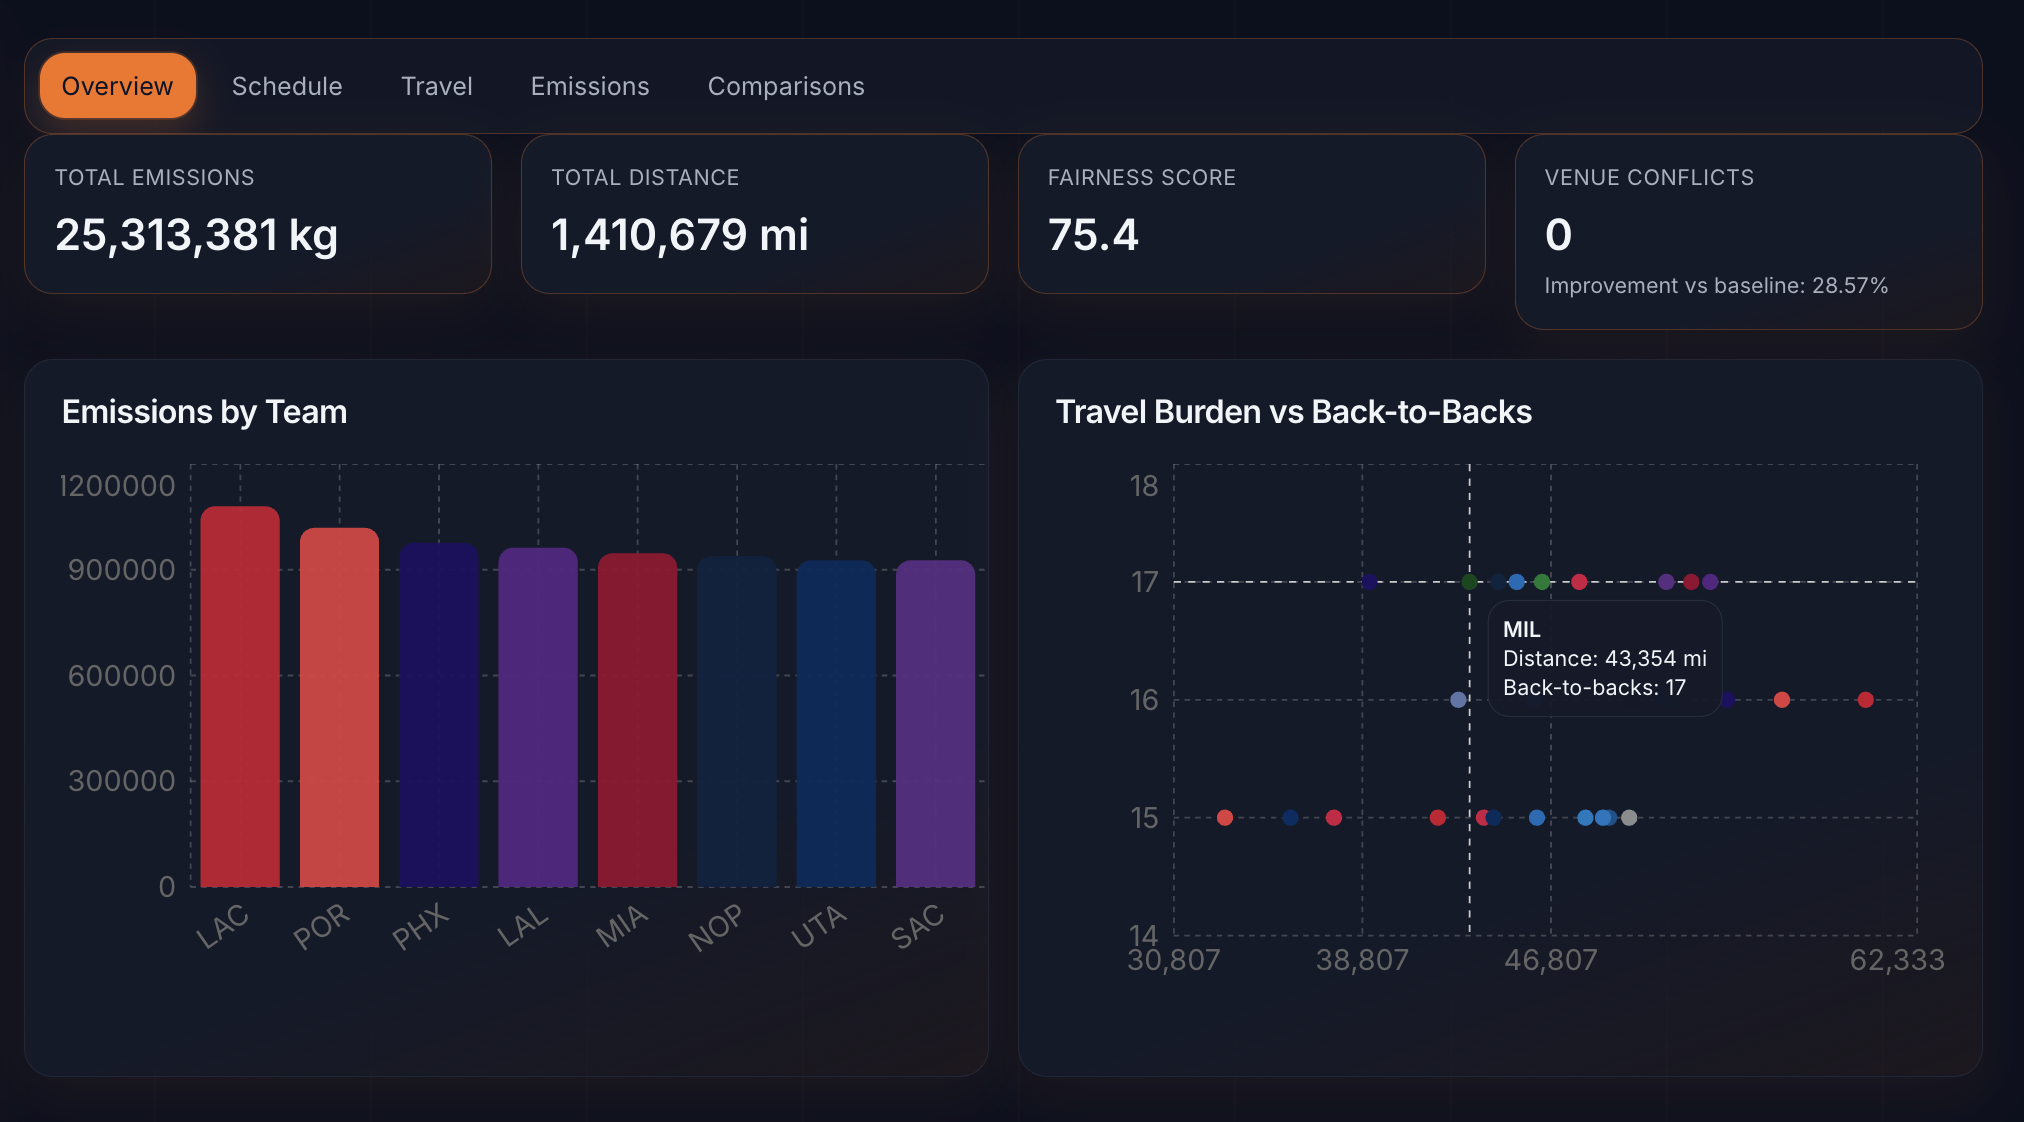
Task: Select the Emissions tab
Action: (590, 86)
